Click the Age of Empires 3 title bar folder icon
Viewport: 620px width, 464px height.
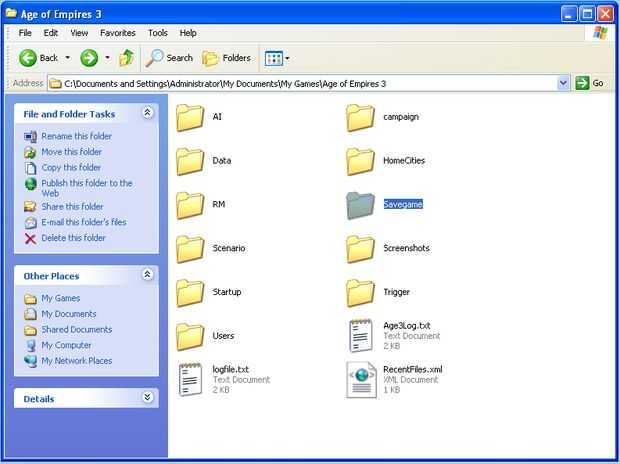click(11, 13)
